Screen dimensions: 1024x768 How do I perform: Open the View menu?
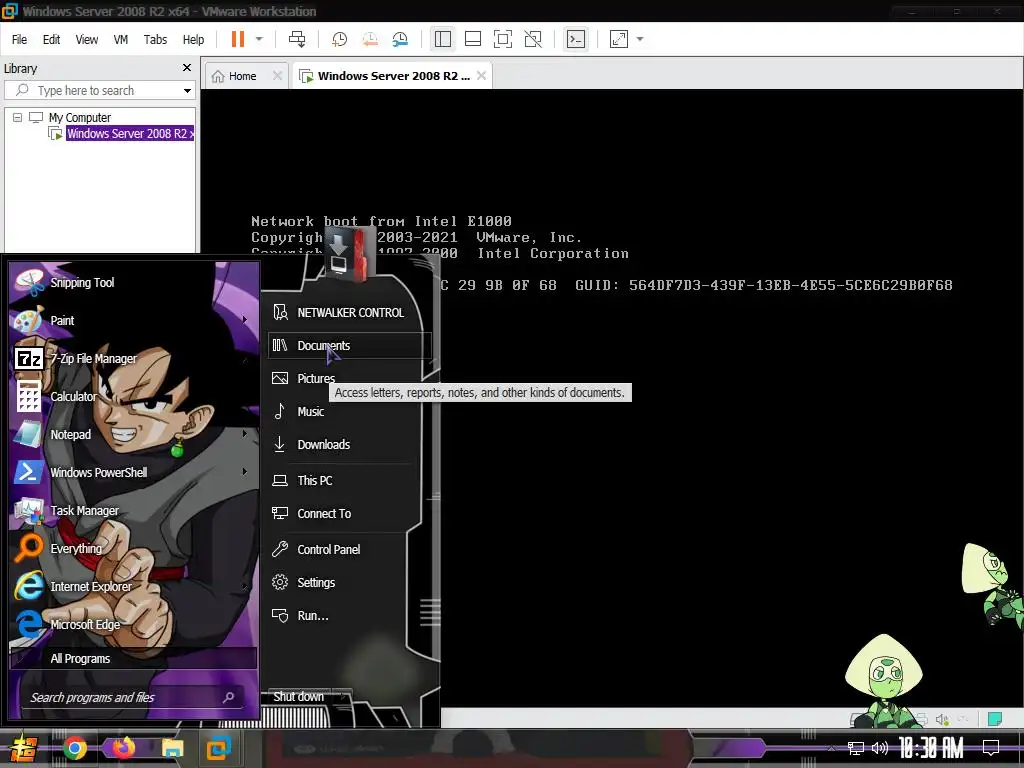(87, 40)
